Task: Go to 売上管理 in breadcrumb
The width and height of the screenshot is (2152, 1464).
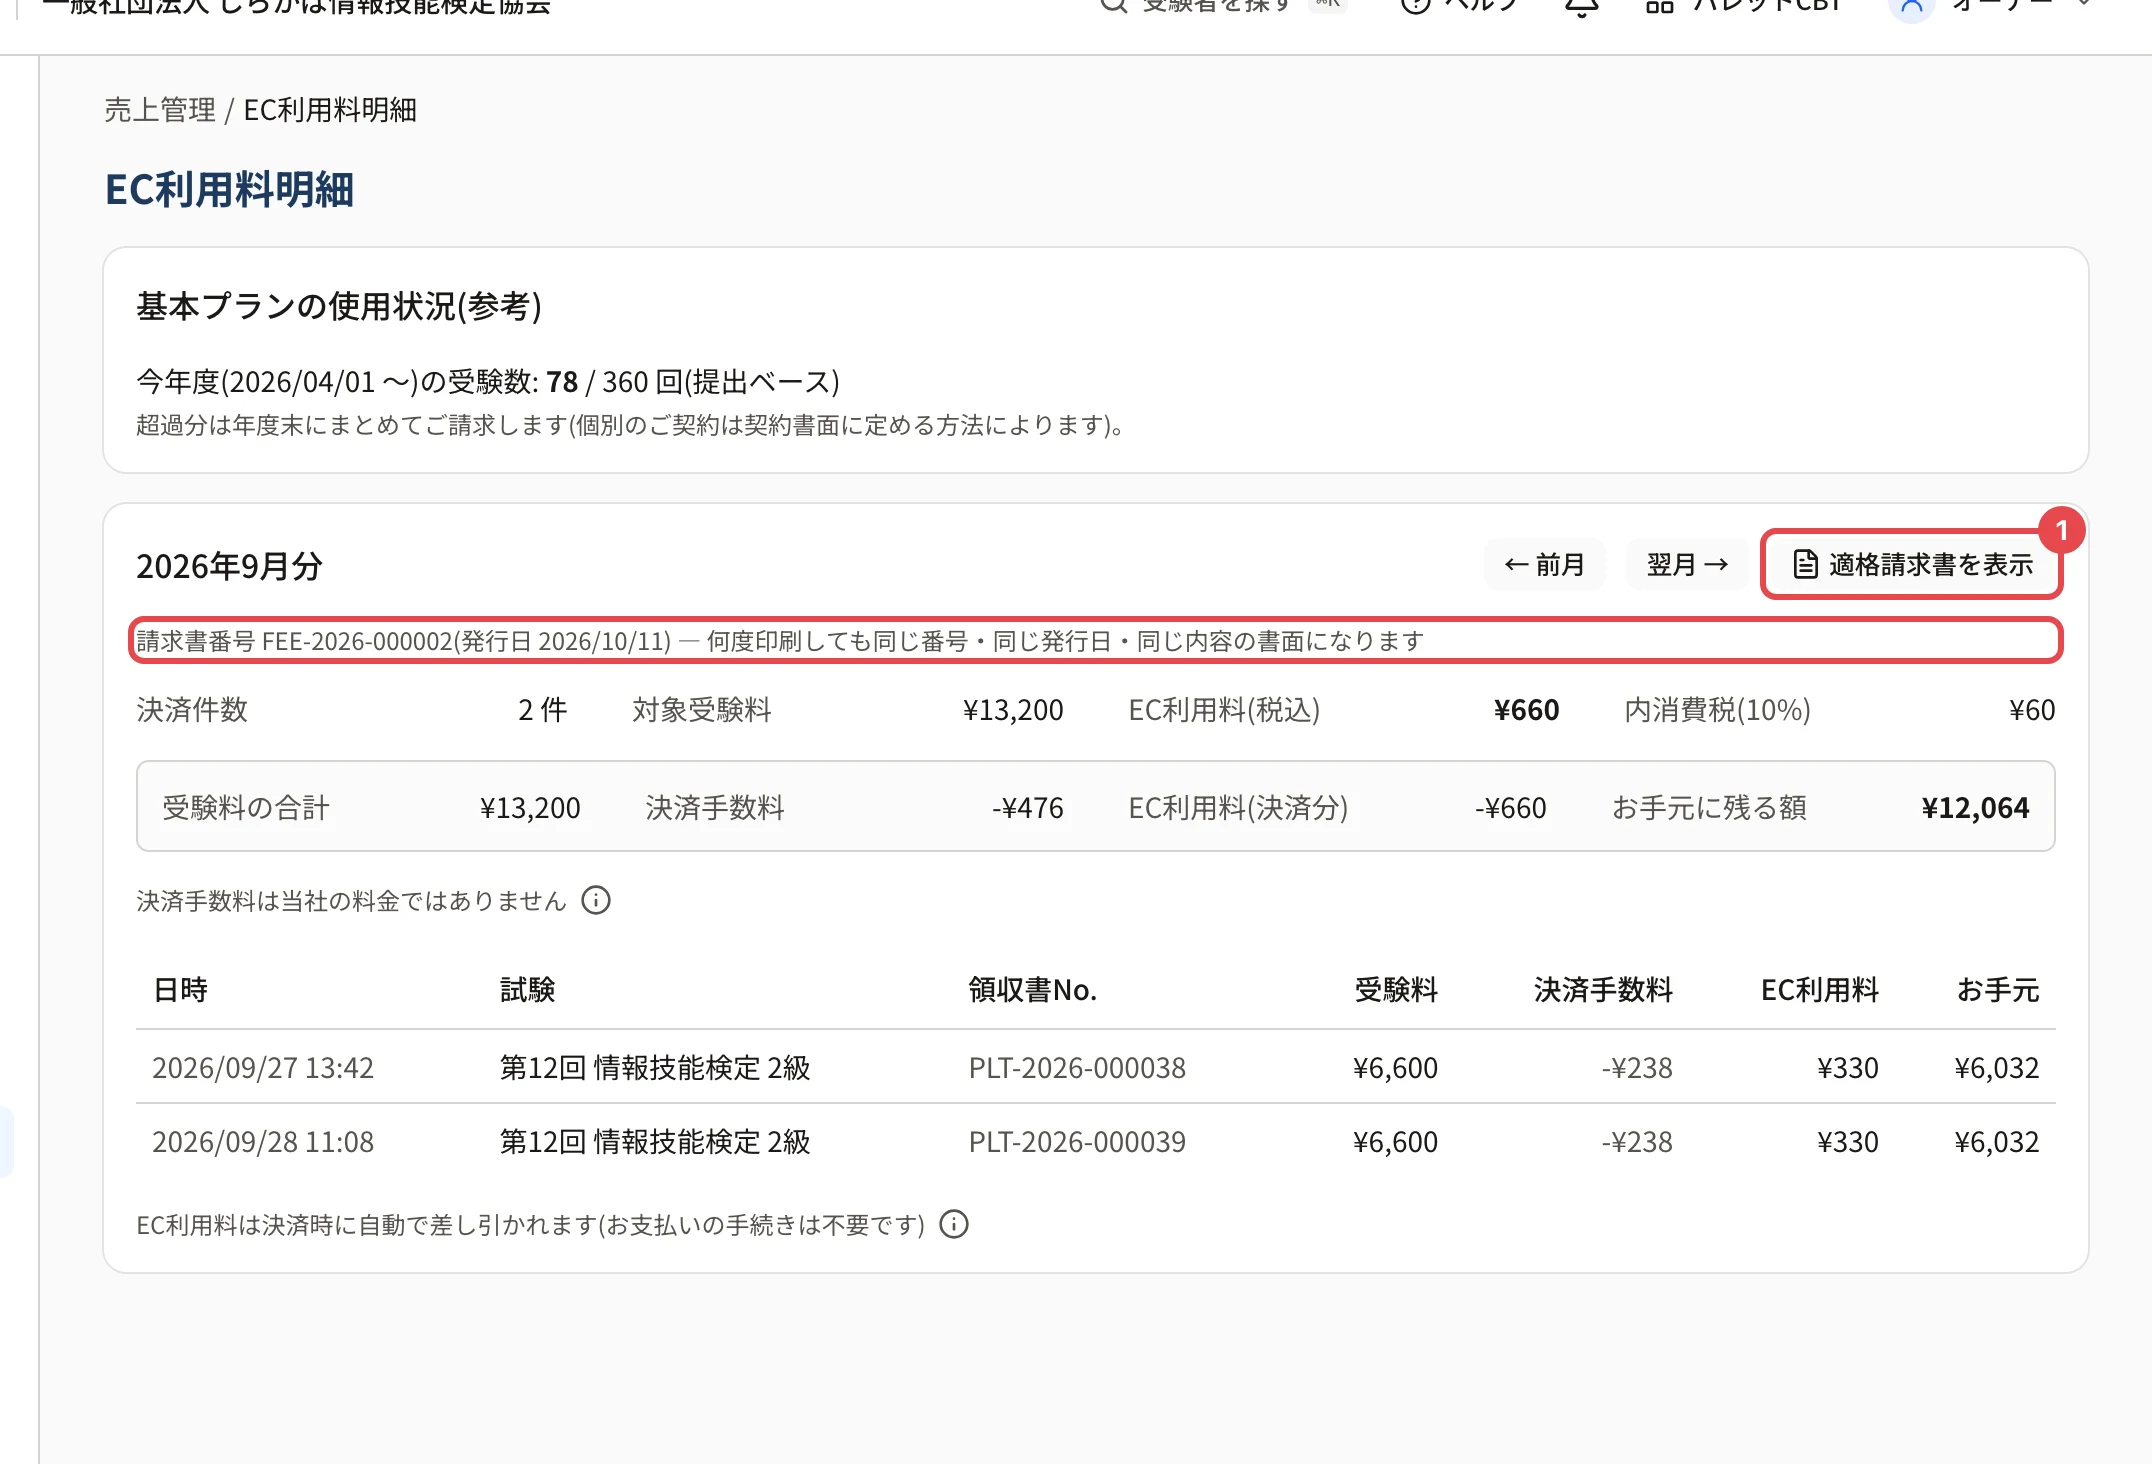Action: coord(160,110)
